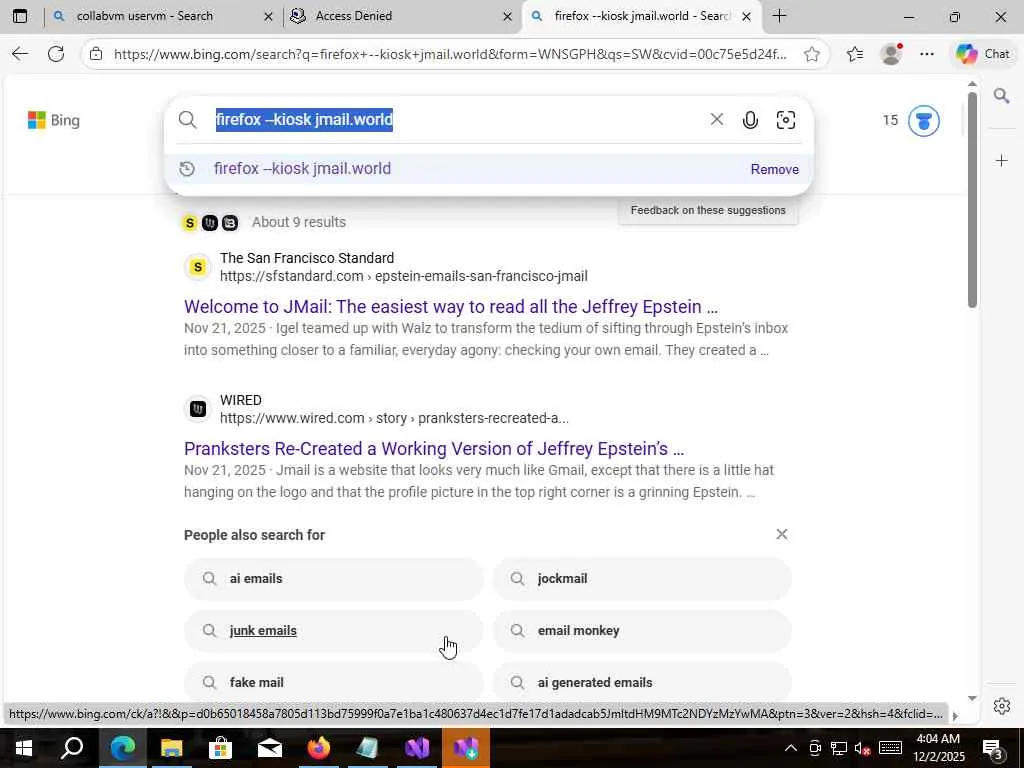The width and height of the screenshot is (1024, 768).
Task: Open the notification center icon
Action: pos(993,748)
